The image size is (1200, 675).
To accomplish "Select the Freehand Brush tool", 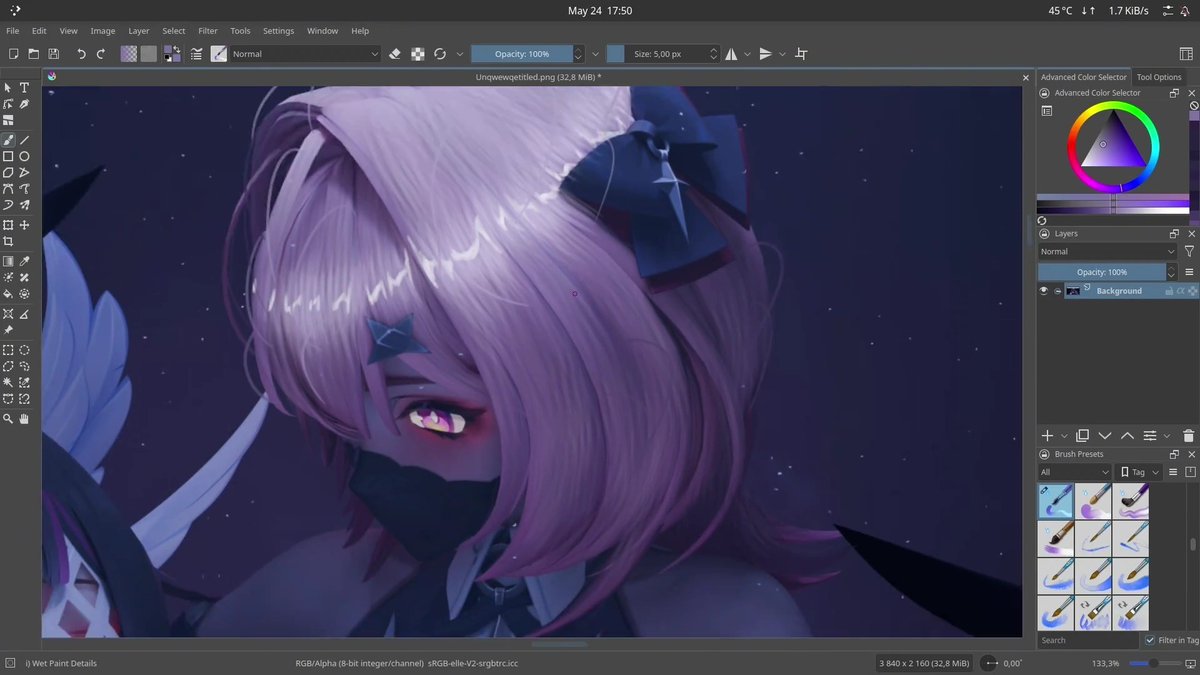I will (x=8, y=140).
